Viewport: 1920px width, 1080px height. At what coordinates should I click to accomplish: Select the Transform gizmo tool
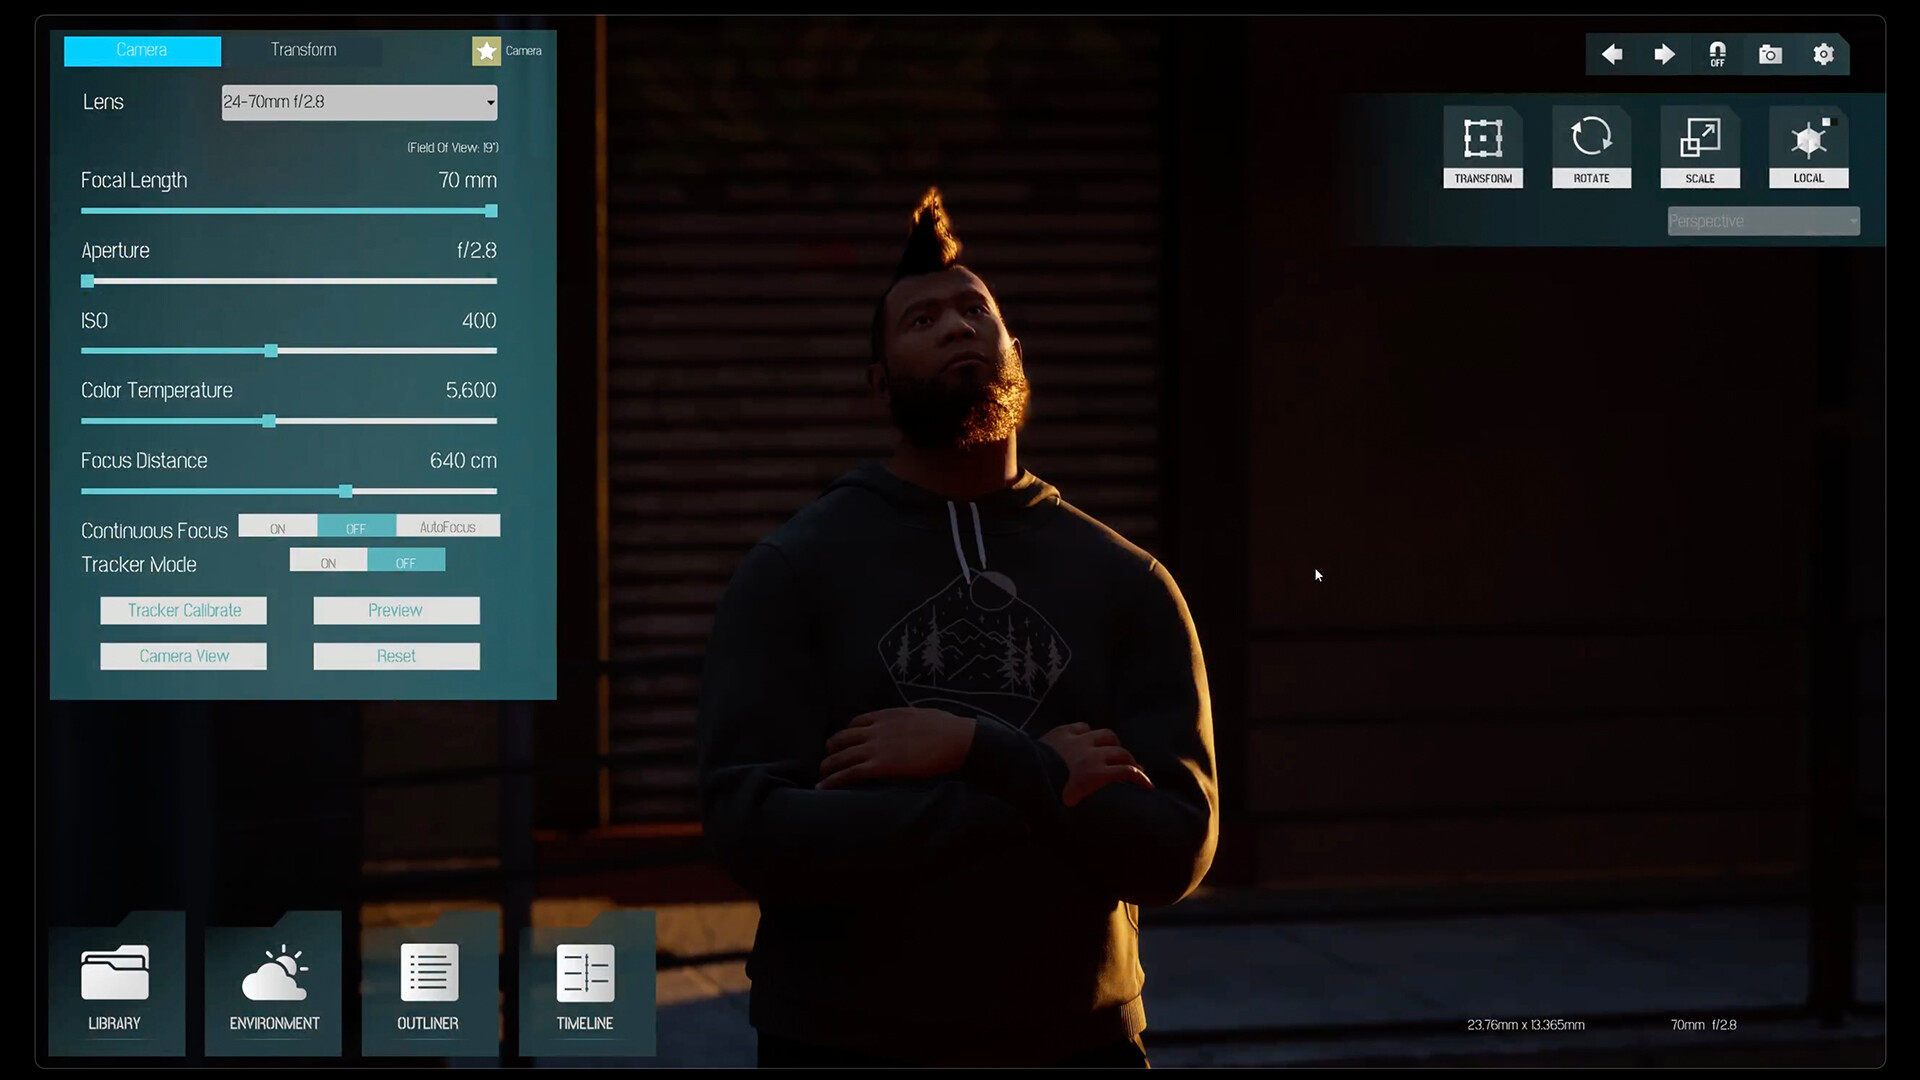(x=1484, y=147)
